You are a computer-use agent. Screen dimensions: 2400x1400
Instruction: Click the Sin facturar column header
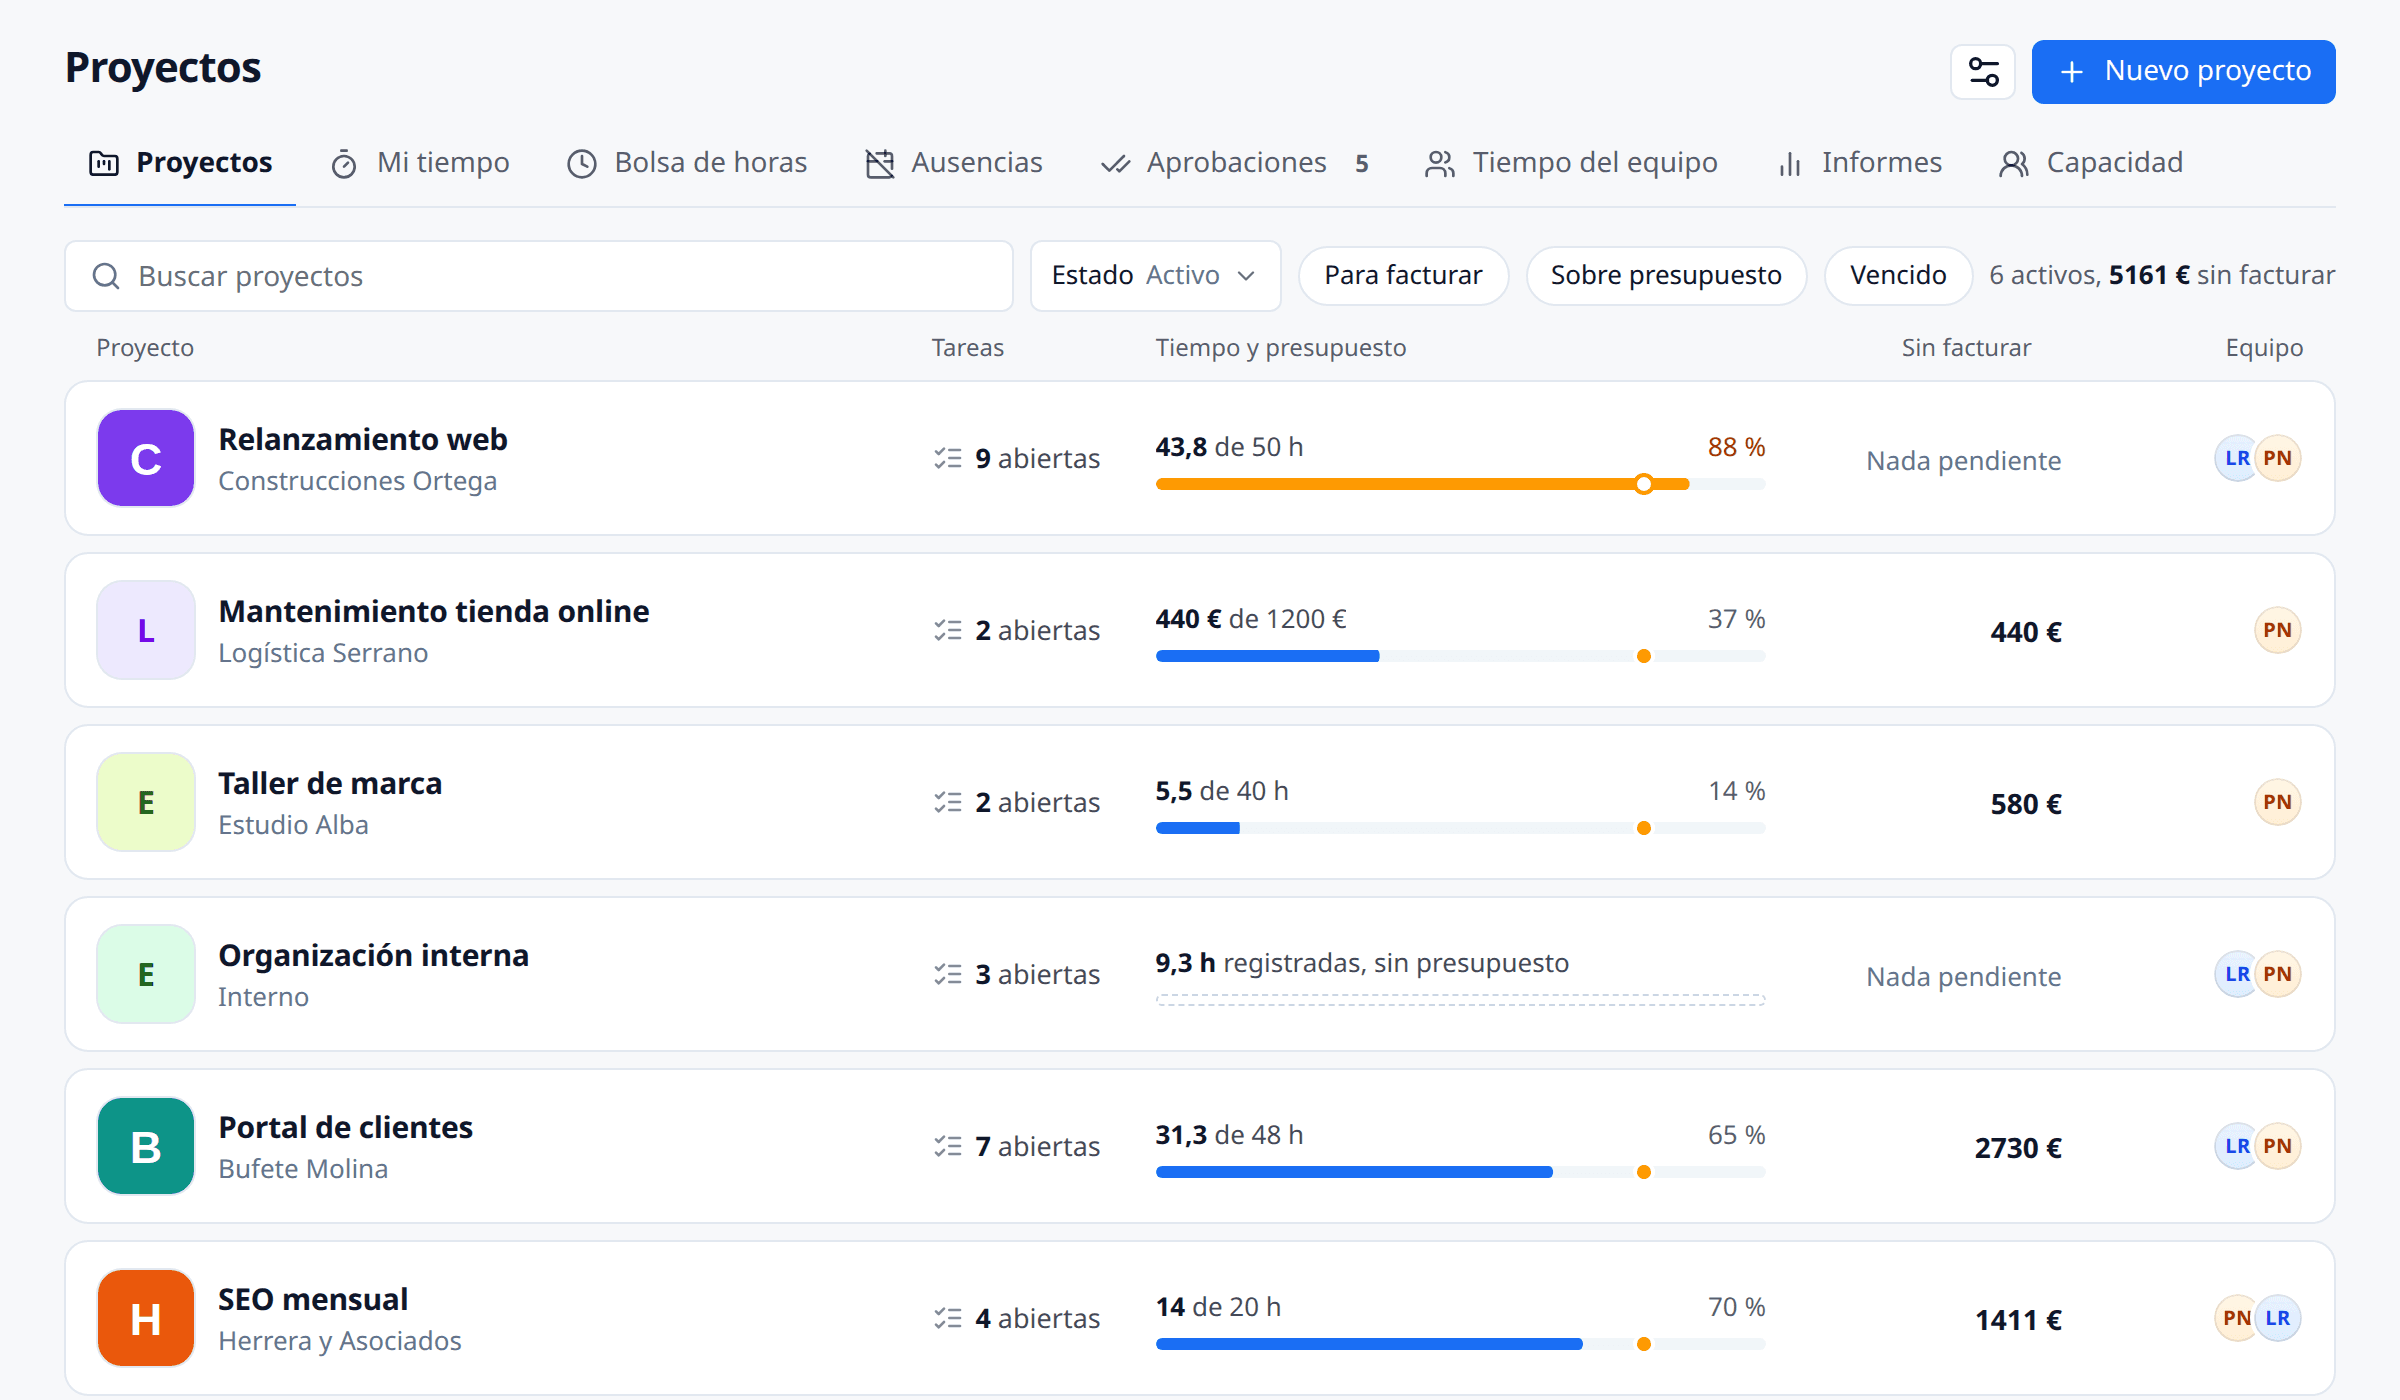click(x=1966, y=348)
